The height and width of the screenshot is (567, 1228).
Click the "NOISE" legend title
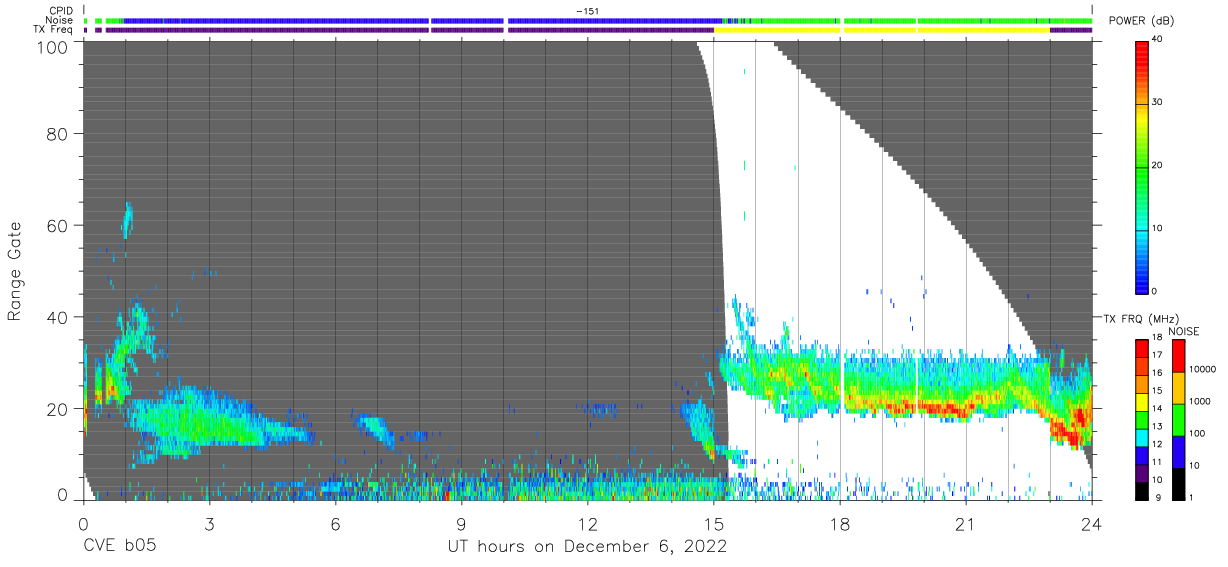[1183, 331]
